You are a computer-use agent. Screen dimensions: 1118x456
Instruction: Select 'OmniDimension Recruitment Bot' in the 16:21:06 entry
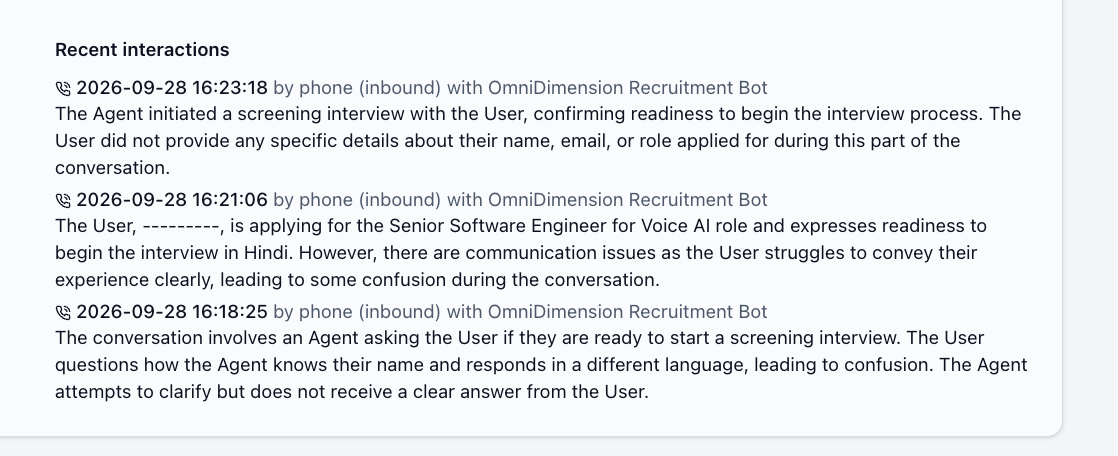[x=627, y=200]
